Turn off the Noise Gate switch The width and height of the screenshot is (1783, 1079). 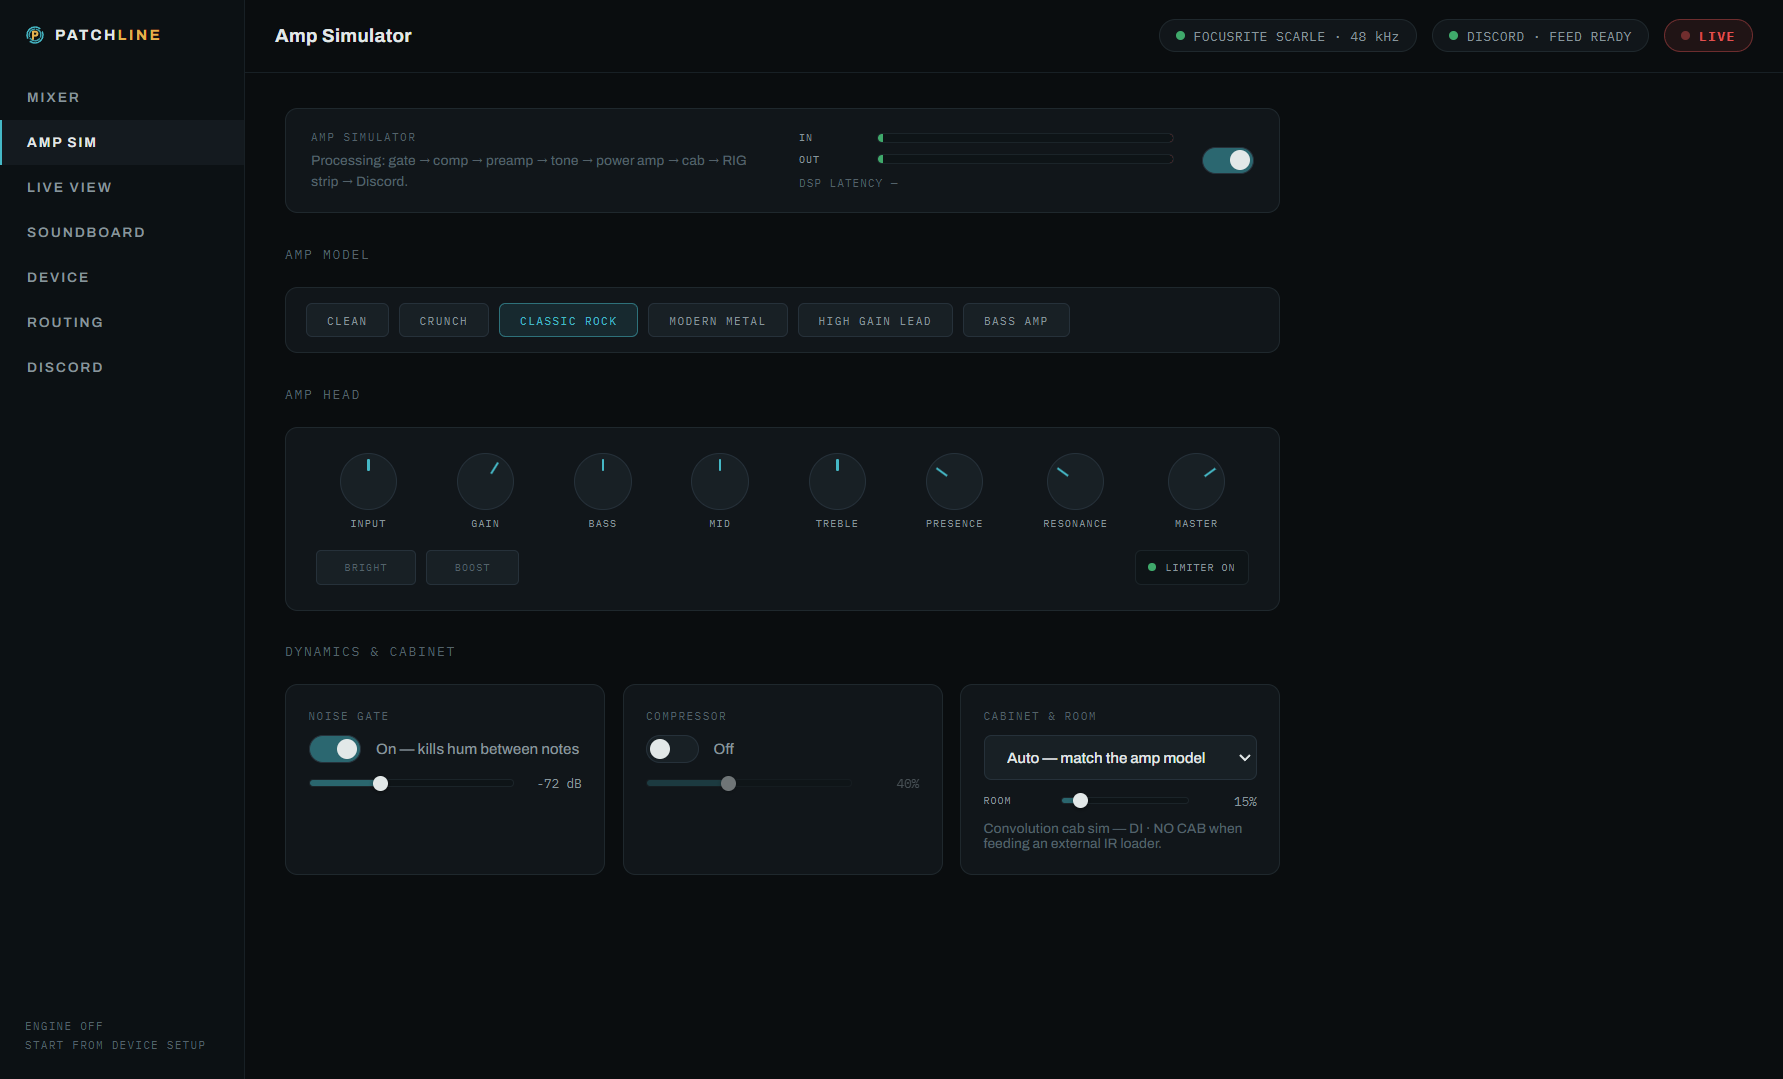click(x=334, y=749)
